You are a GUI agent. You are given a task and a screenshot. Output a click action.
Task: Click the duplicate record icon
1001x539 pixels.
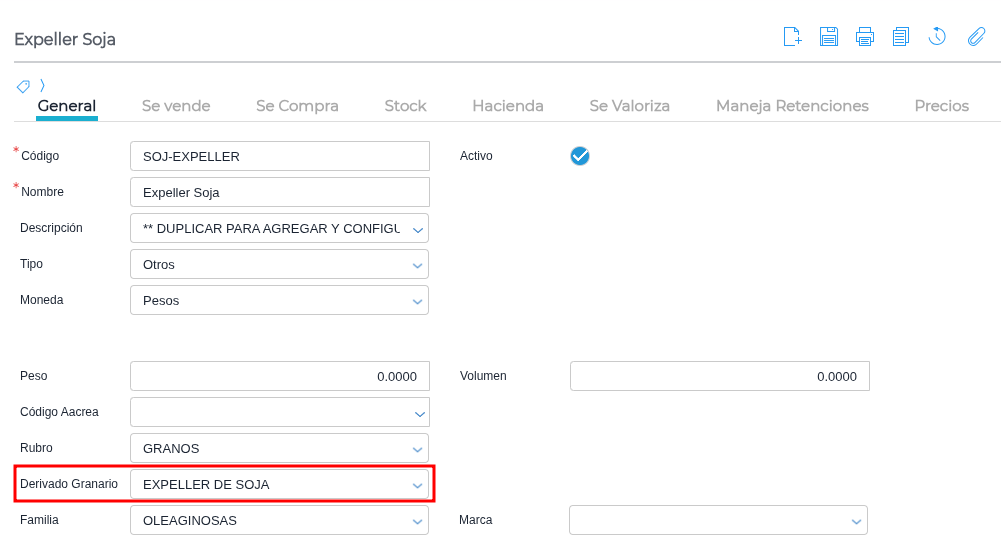coord(901,37)
